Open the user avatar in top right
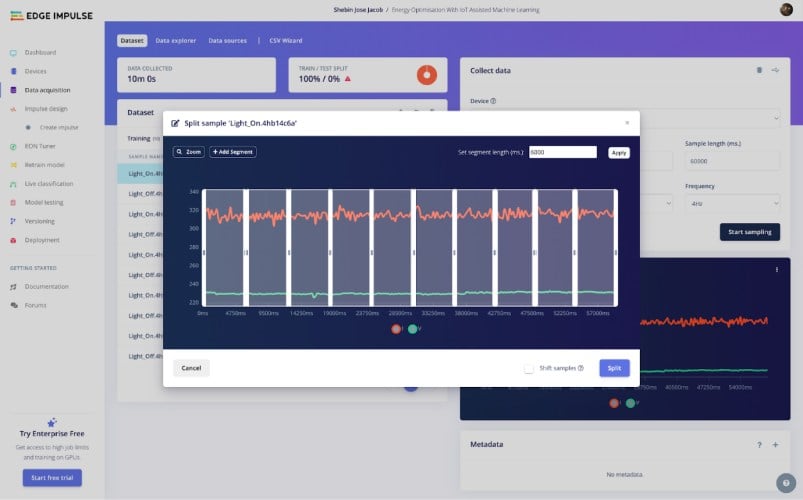Viewport: 803px width, 500px height. point(785,9)
